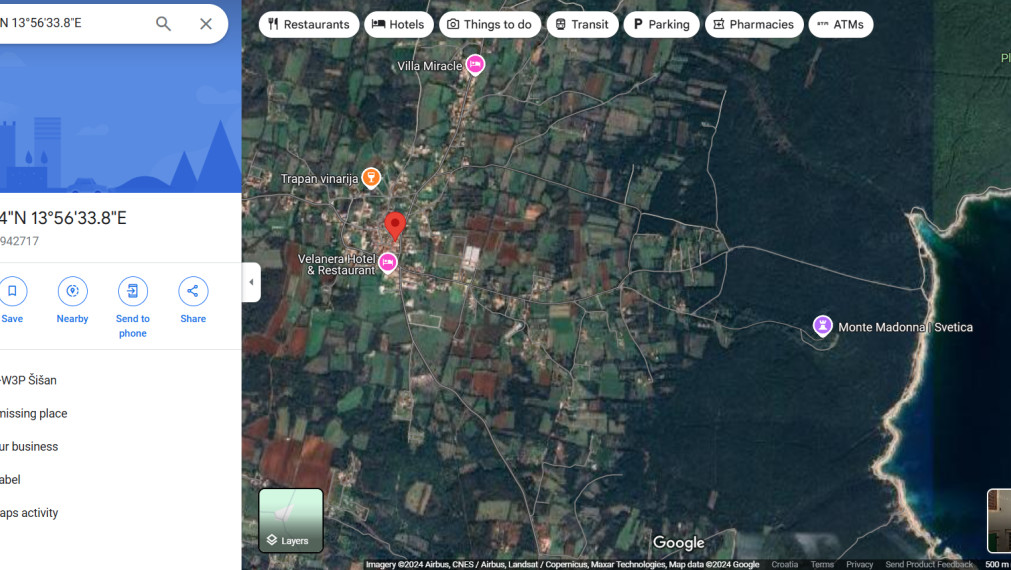Clear the search box with X

(x=206, y=24)
